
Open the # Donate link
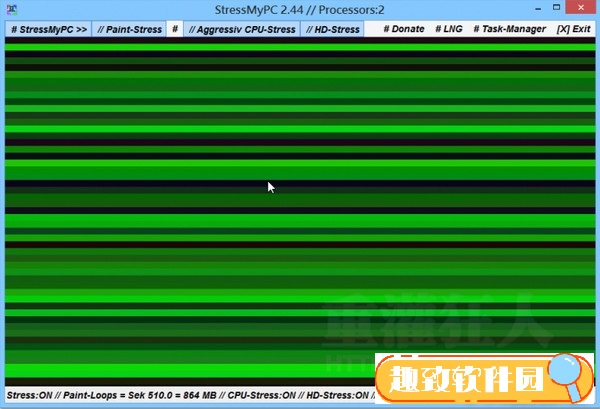pos(404,29)
